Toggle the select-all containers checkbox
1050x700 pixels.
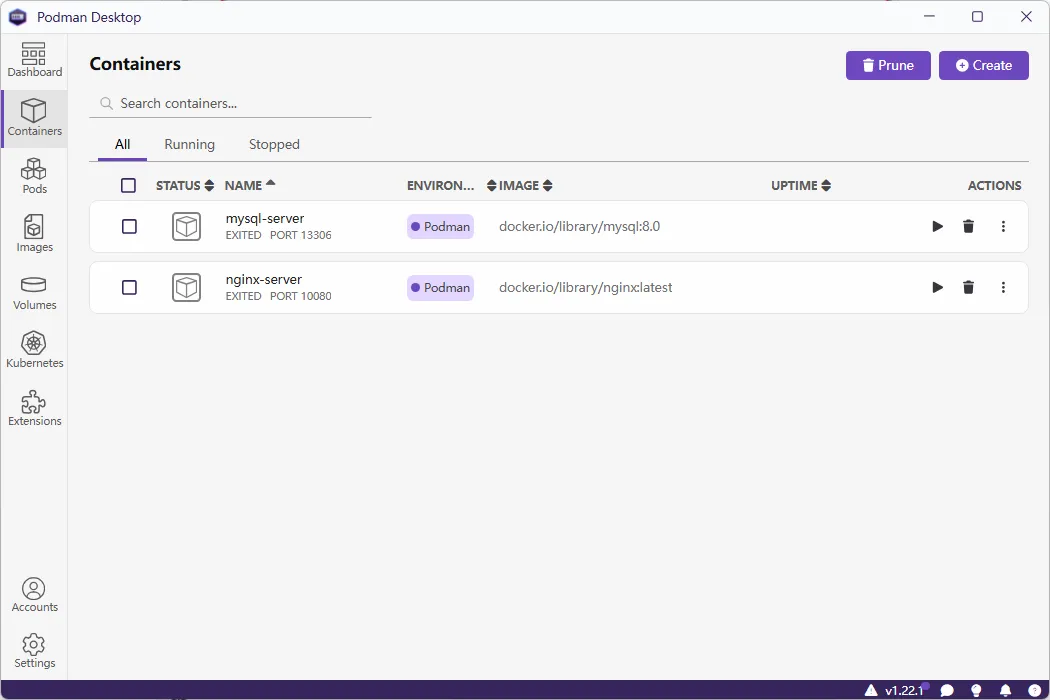128,186
